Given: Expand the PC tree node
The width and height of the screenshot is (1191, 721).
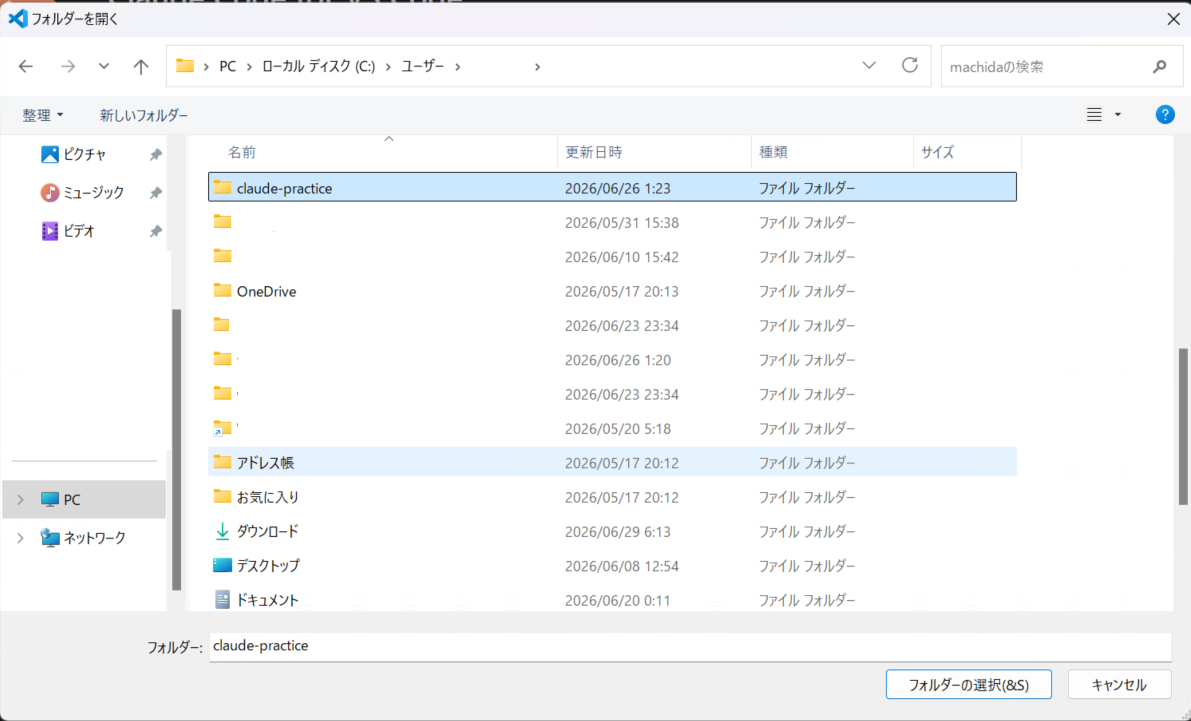Looking at the screenshot, I should click(21, 500).
